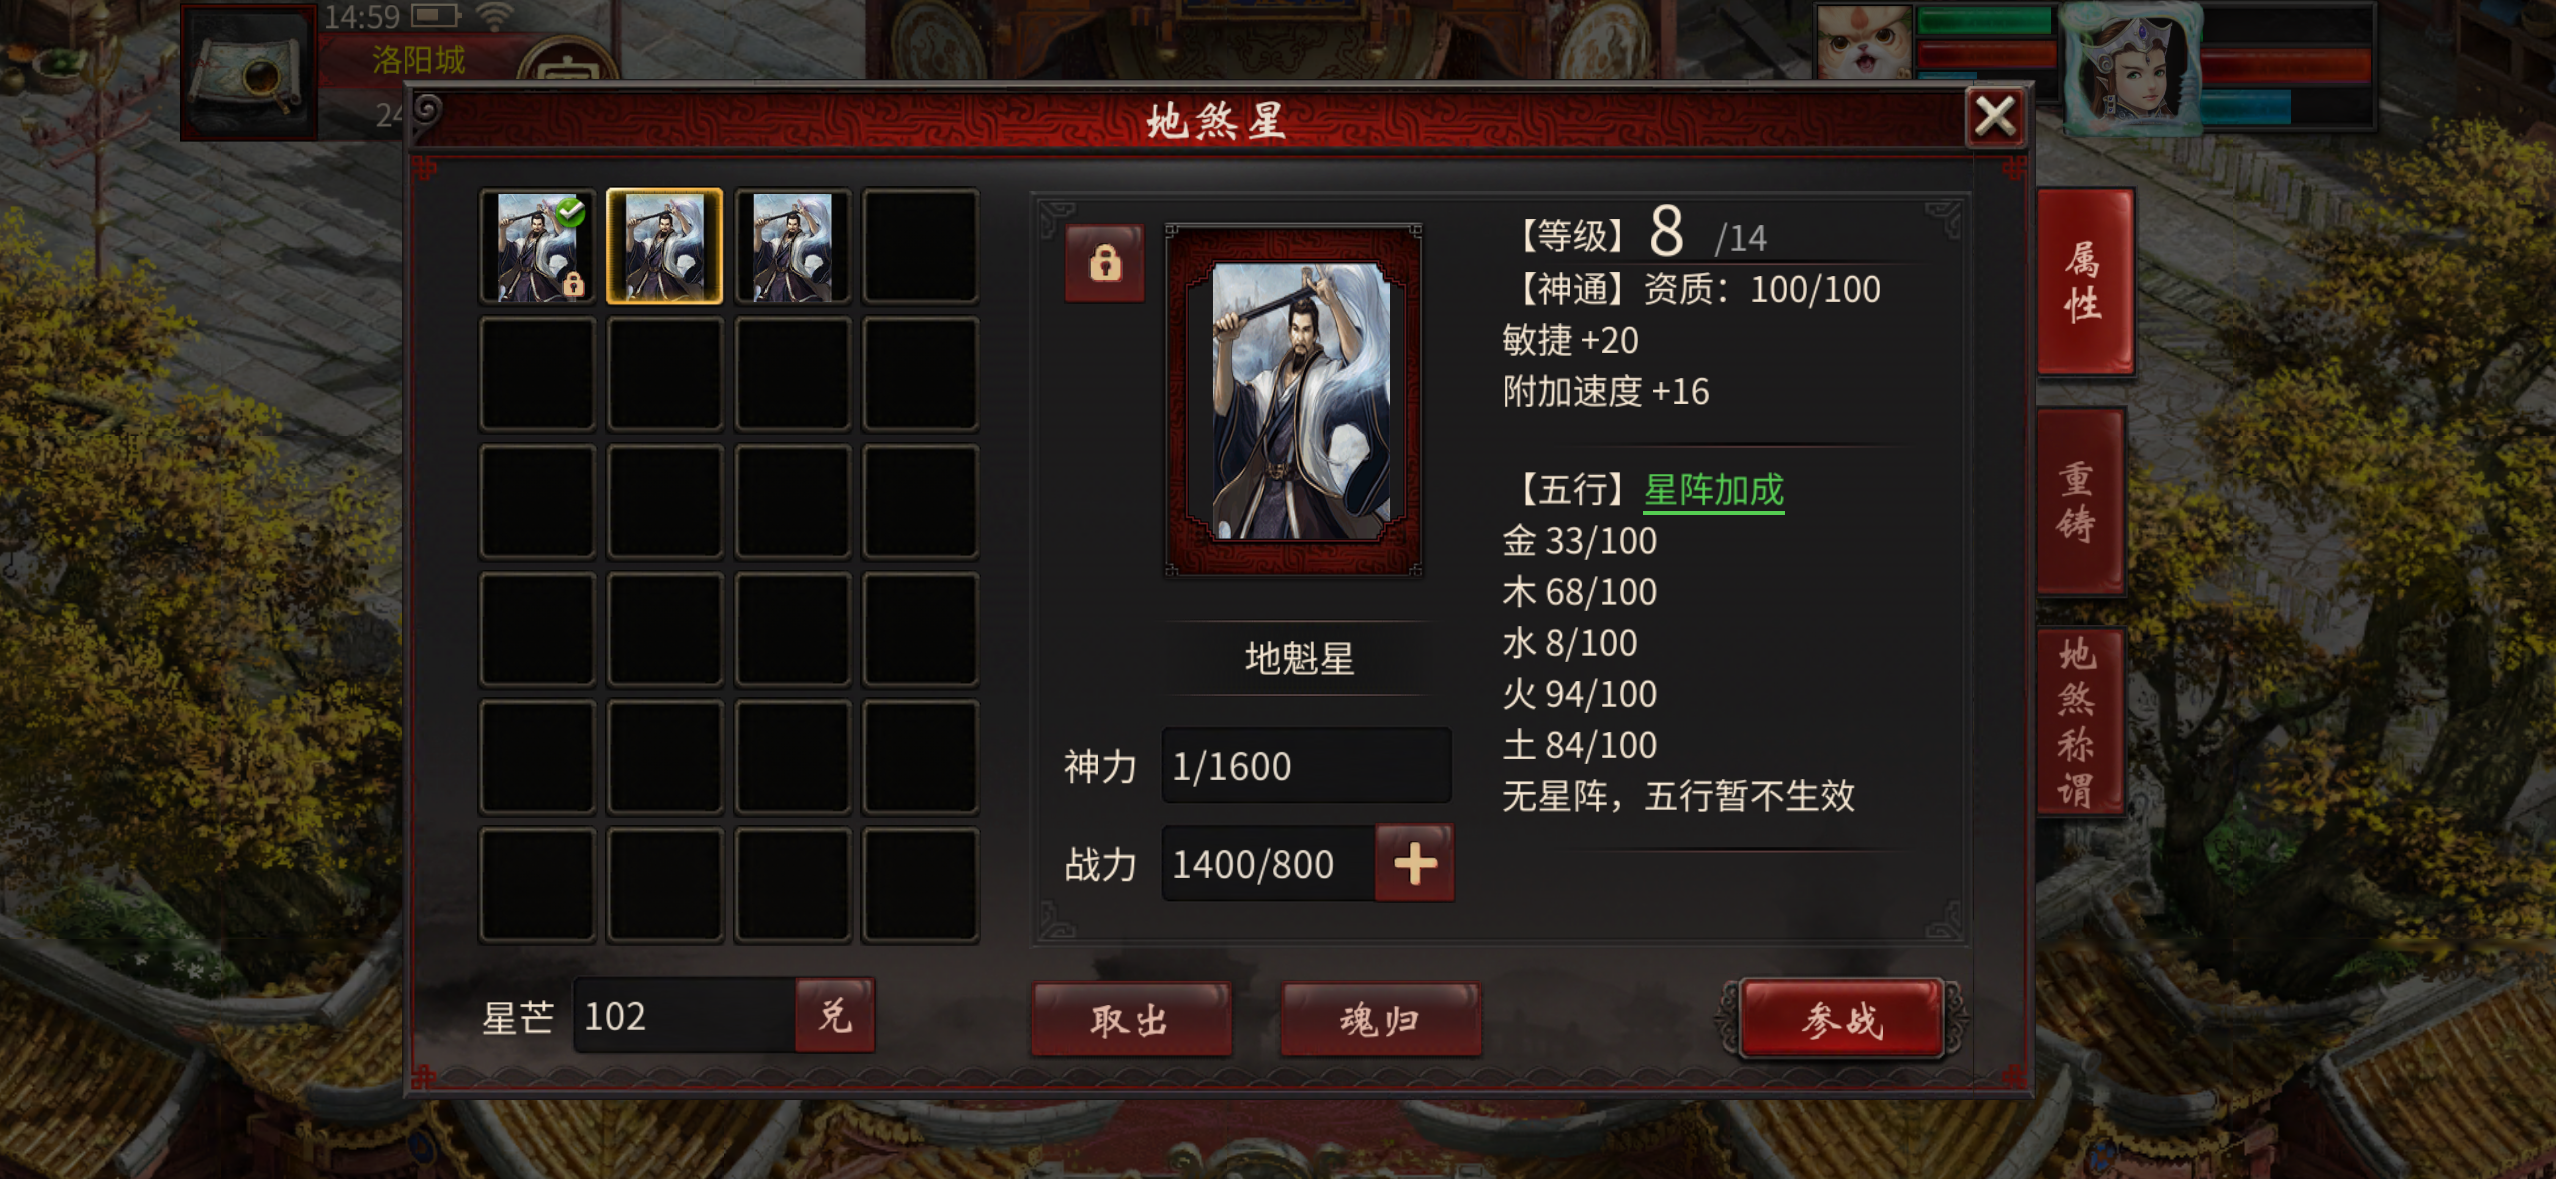This screenshot has height=1179, width=2556.
Task: Tap the cat pet avatar icon
Action: tap(1862, 42)
